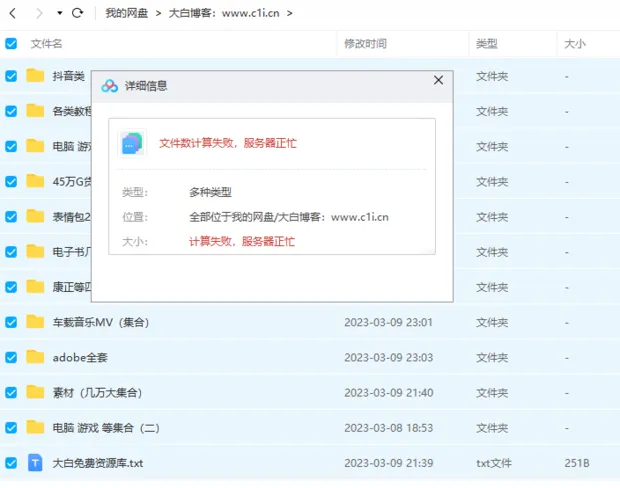Open the 素材（几万大集合） folder name
Image resolution: width=620 pixels, height=488 pixels.
(x=97, y=392)
